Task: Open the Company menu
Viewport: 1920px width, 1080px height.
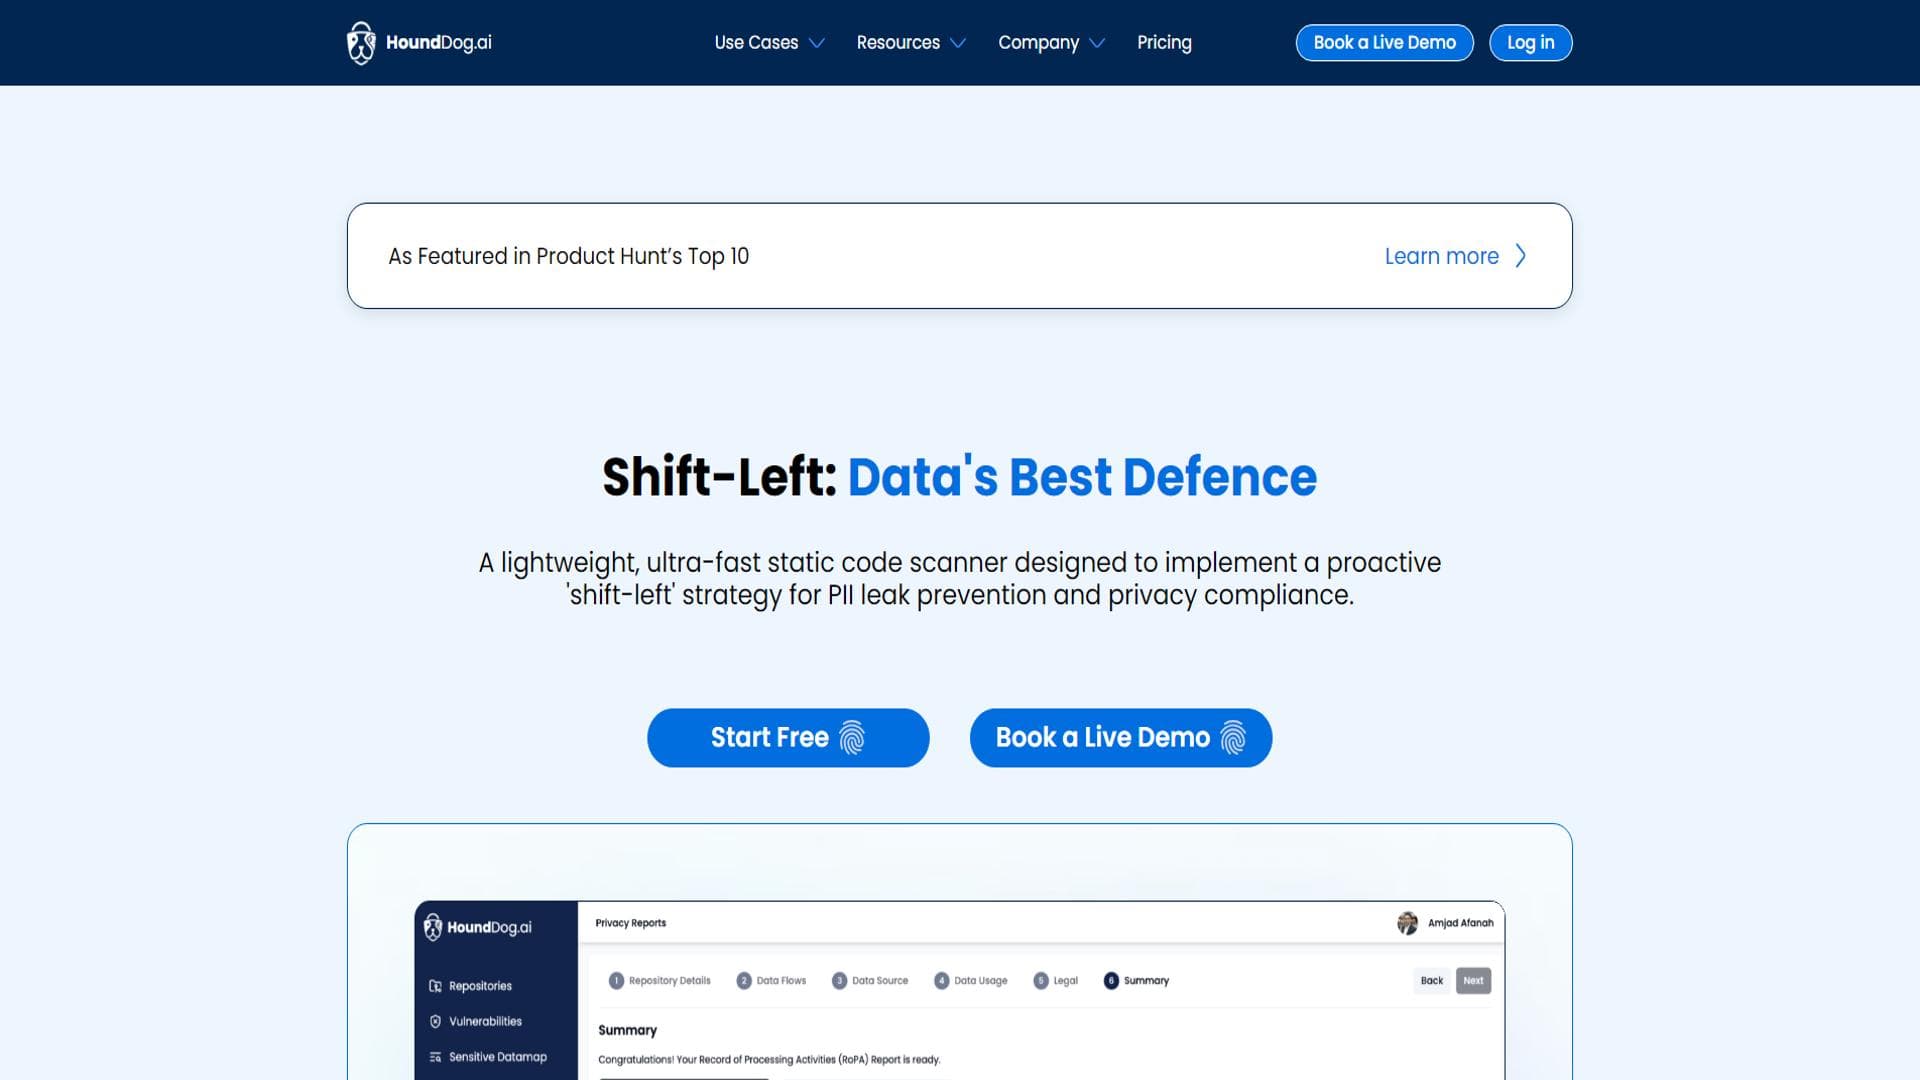Action: click(x=1038, y=43)
